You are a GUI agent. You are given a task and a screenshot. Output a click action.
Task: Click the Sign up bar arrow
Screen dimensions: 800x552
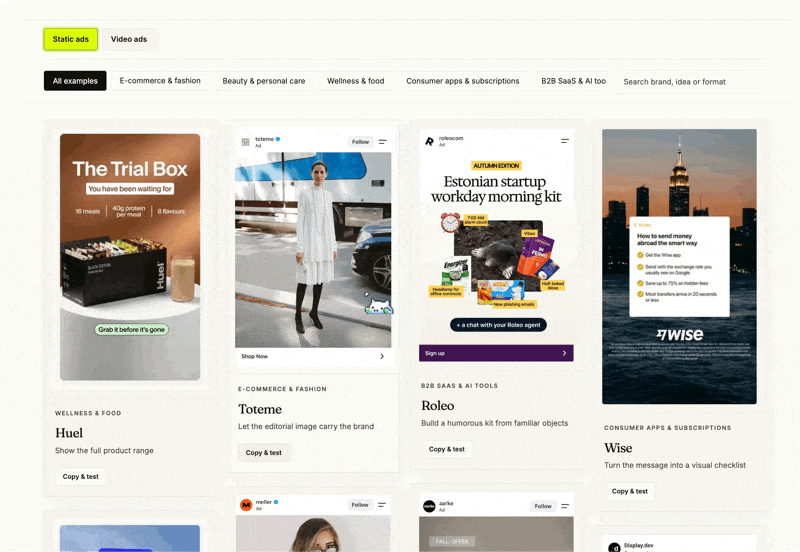tap(564, 353)
